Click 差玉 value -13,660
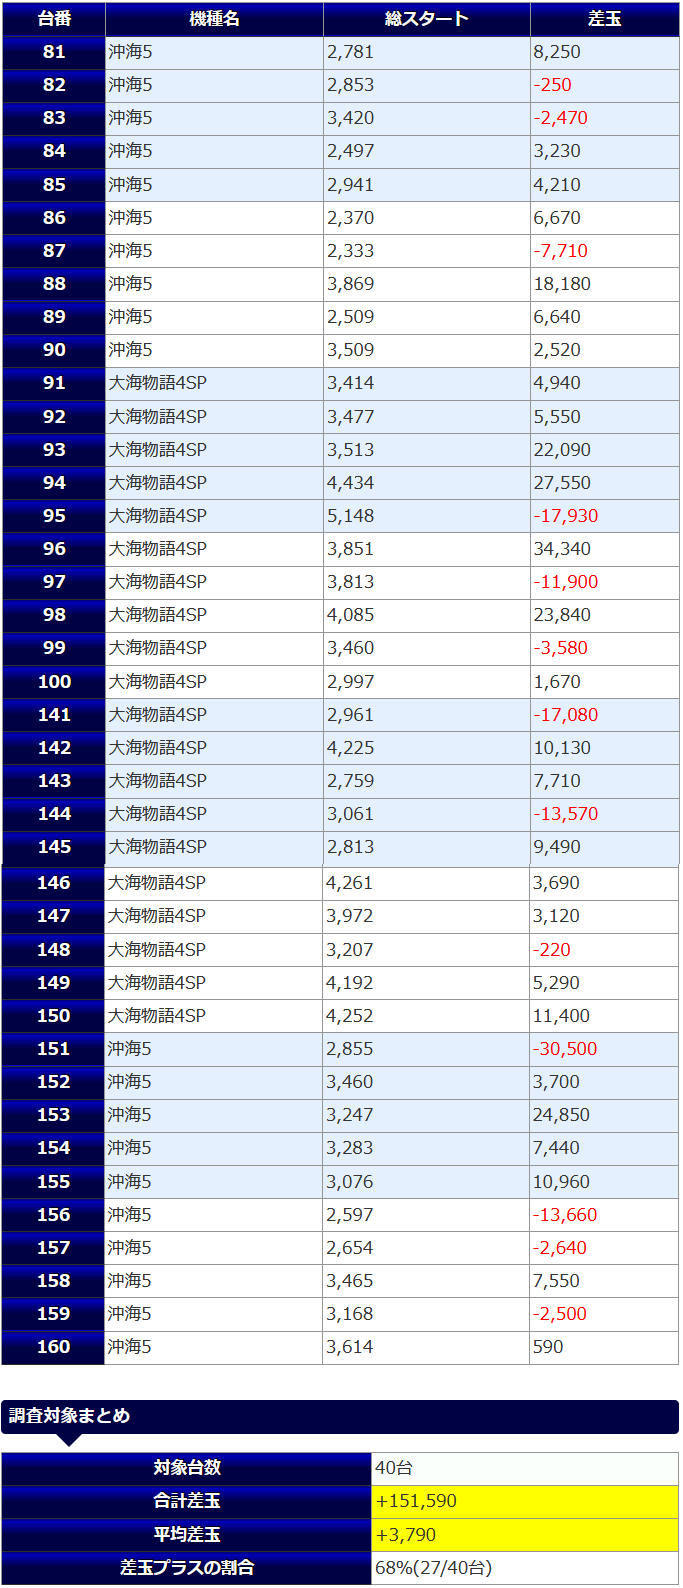The width and height of the screenshot is (683, 1588). [565, 1215]
